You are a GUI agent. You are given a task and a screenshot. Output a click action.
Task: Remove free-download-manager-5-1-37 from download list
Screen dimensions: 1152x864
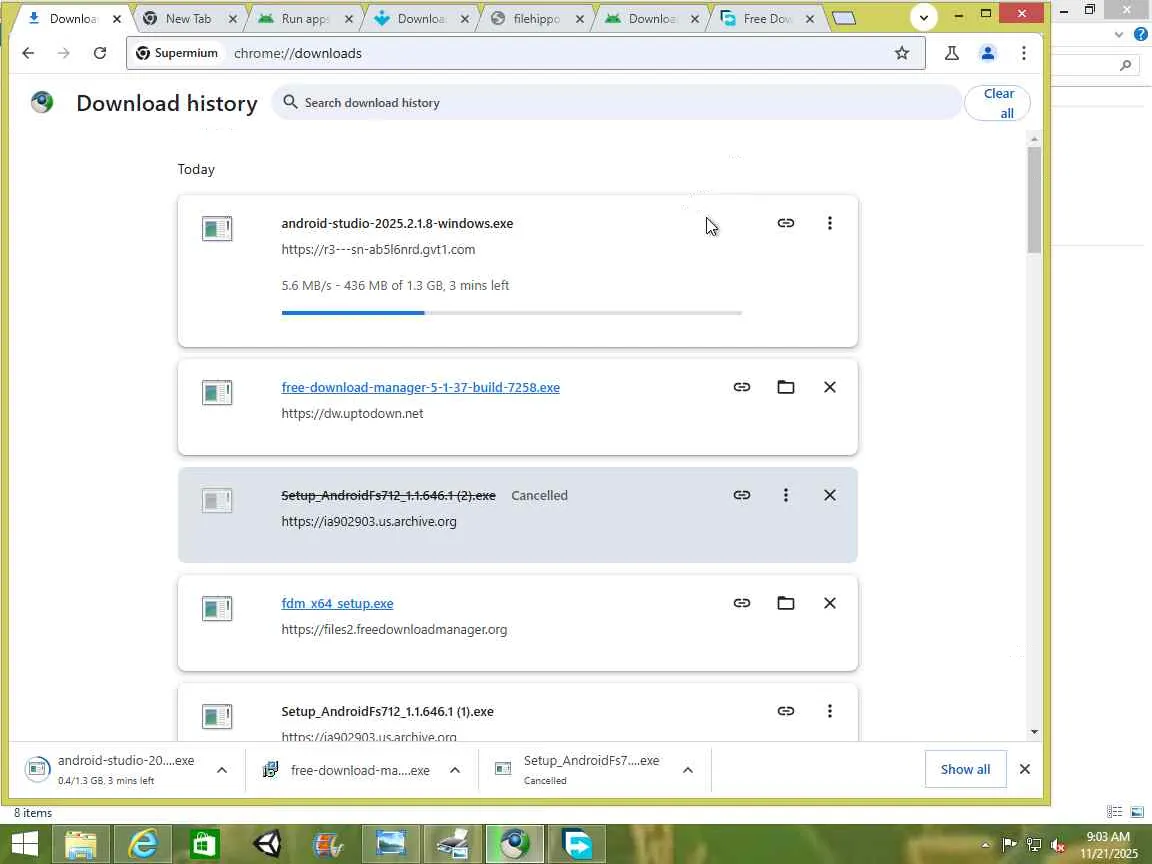point(829,386)
